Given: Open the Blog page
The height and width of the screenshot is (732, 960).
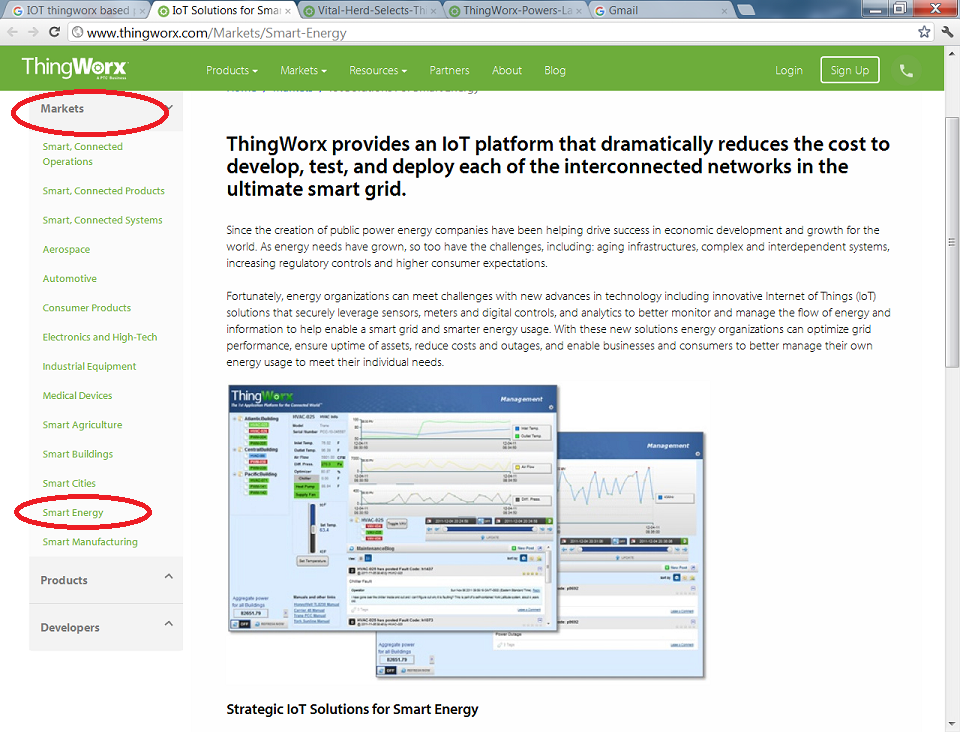Looking at the screenshot, I should [555, 70].
